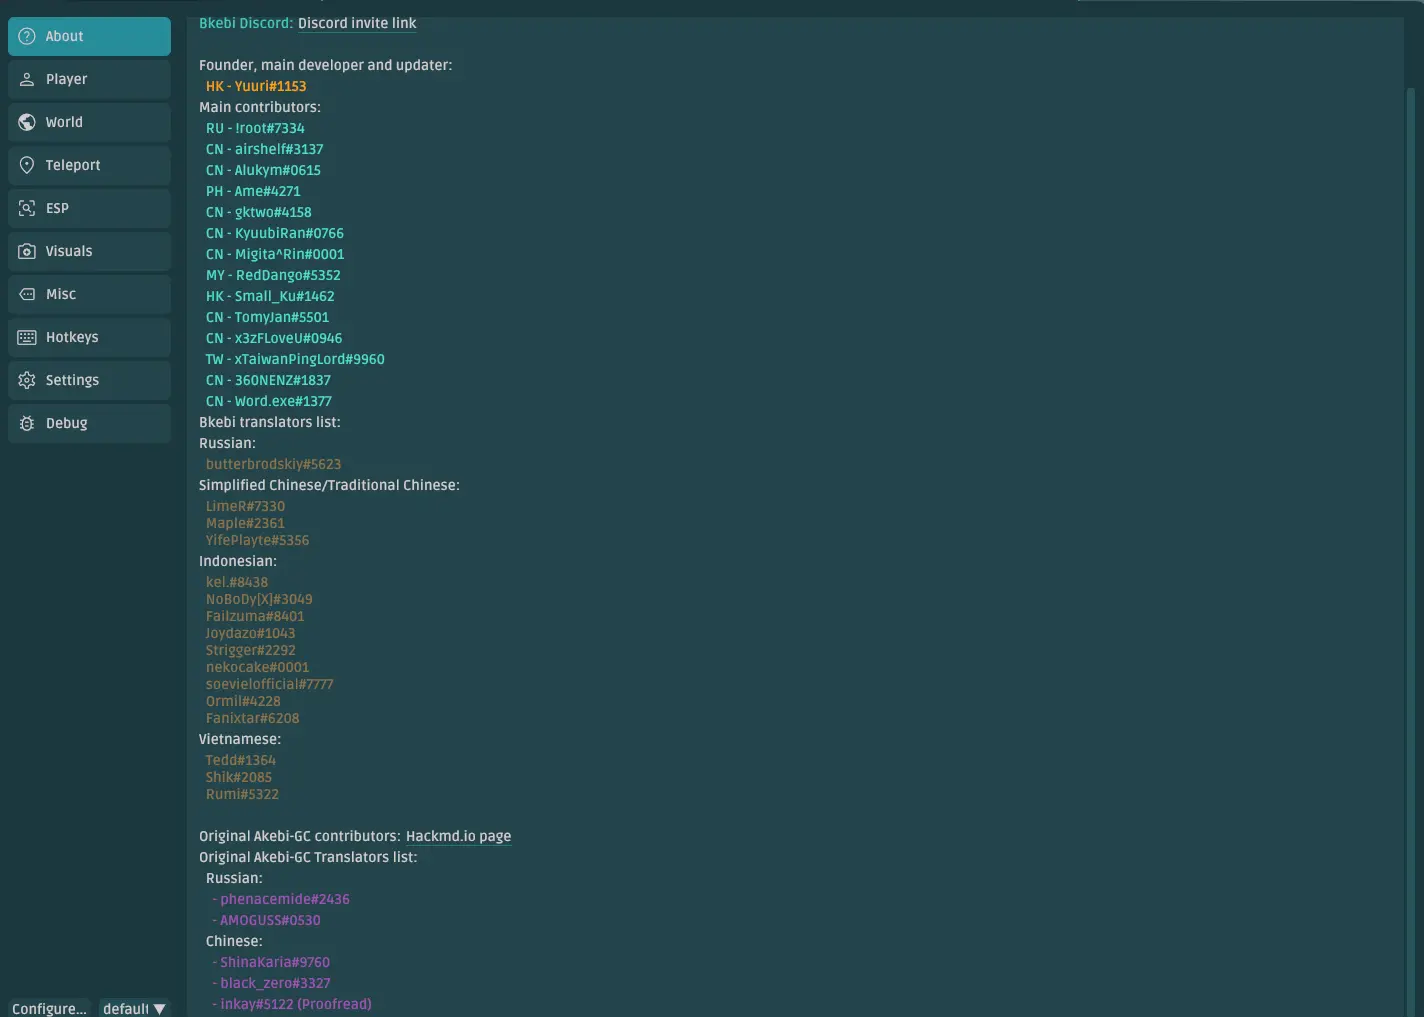
Task: Switch to the Visuals tab
Action: (x=89, y=251)
